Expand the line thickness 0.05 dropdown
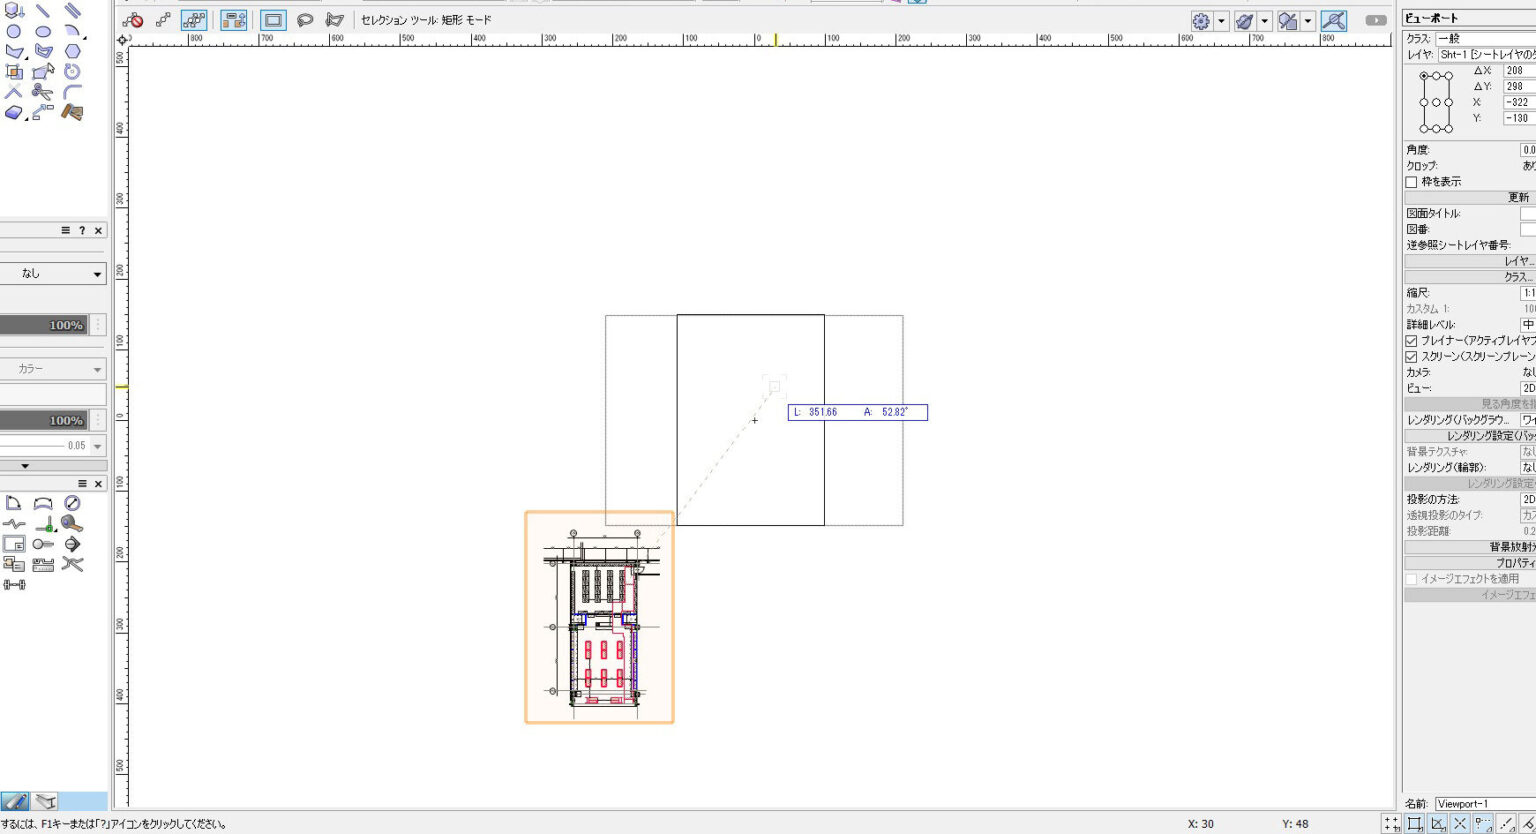The width and height of the screenshot is (1536, 834). tap(97, 446)
